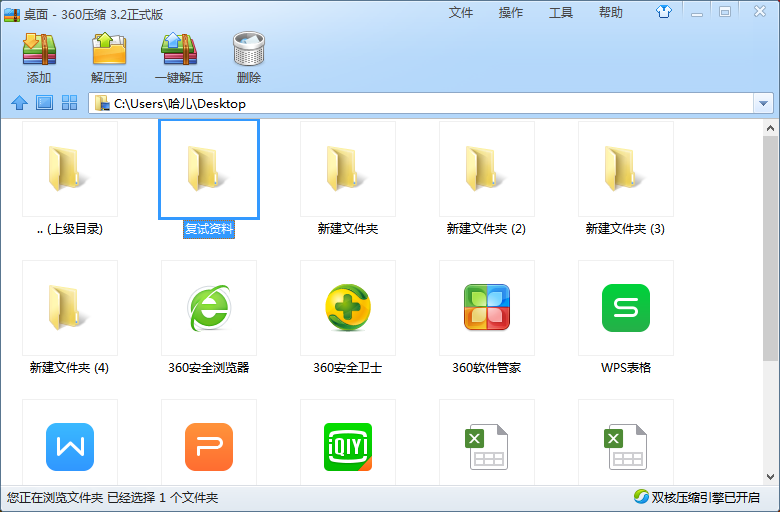The width and height of the screenshot is (780, 512).
Task: Open the skin (shirt) icon in title bar
Action: tap(664, 11)
